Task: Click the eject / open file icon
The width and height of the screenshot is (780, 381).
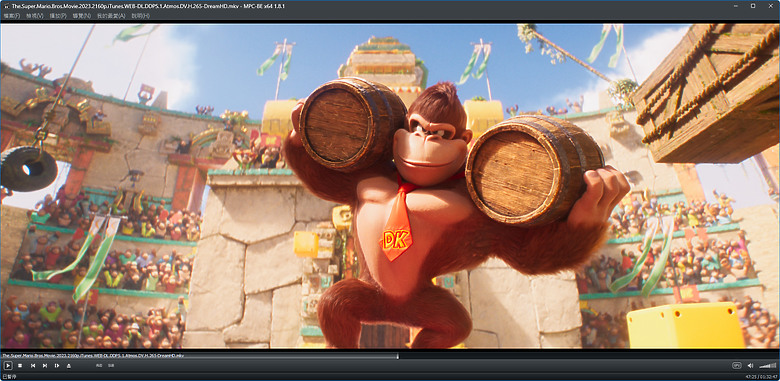Action: [x=69, y=366]
